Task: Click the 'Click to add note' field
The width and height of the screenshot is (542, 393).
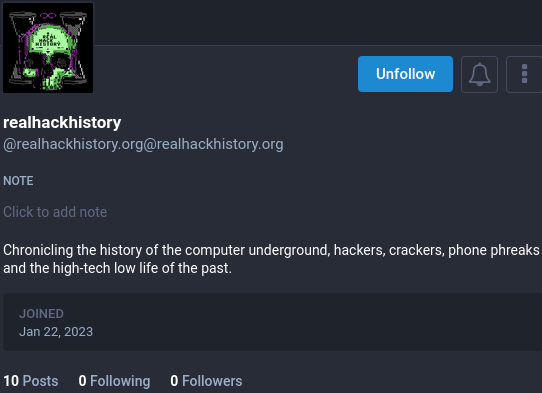Action: tap(55, 212)
